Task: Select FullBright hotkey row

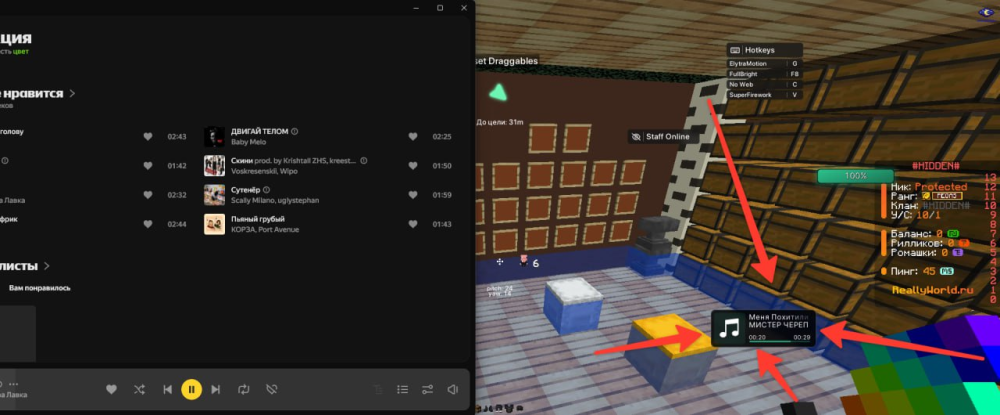Action: click(764, 74)
